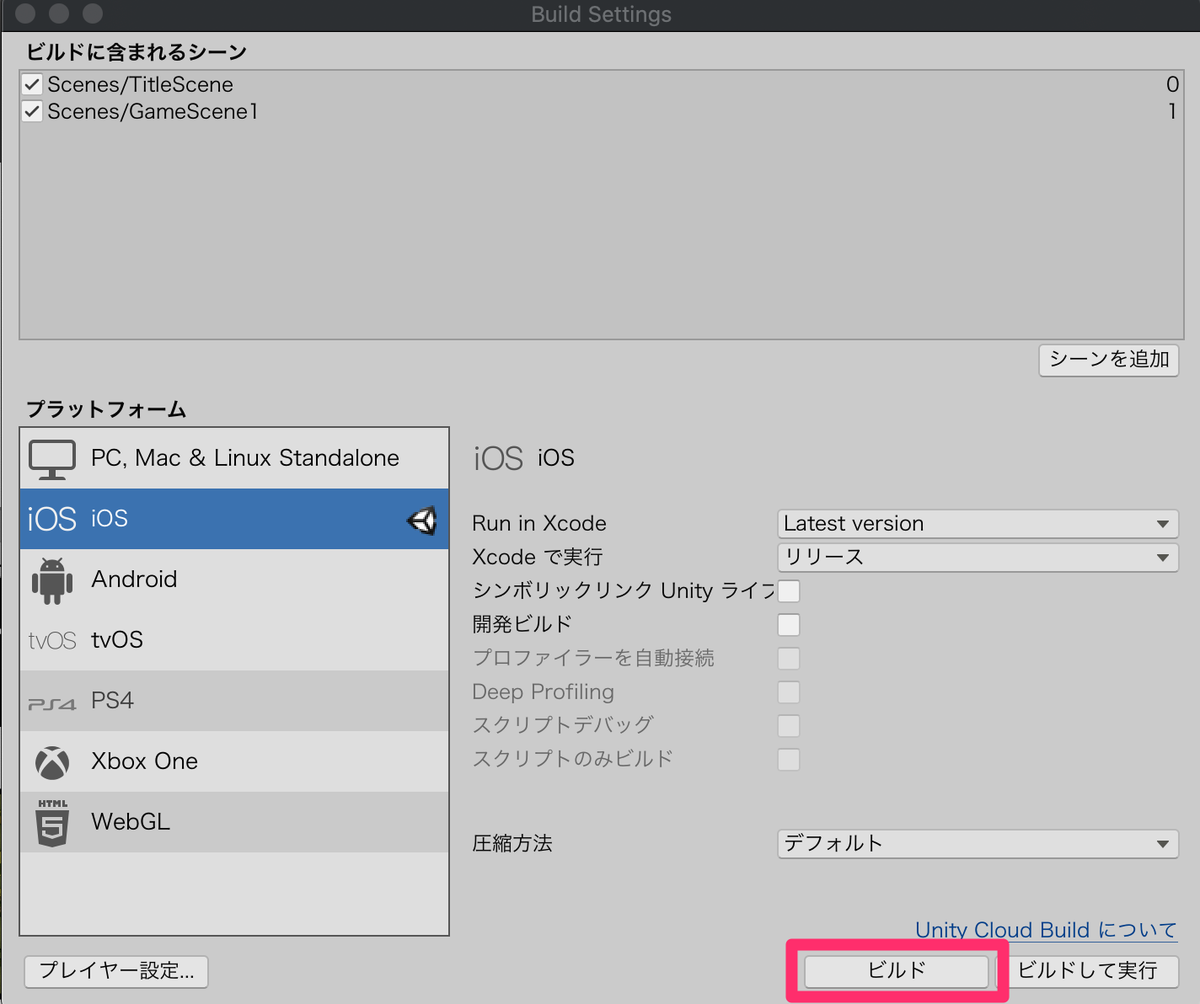Click the large iOS header logo
1200x1004 pixels.
pos(498,458)
